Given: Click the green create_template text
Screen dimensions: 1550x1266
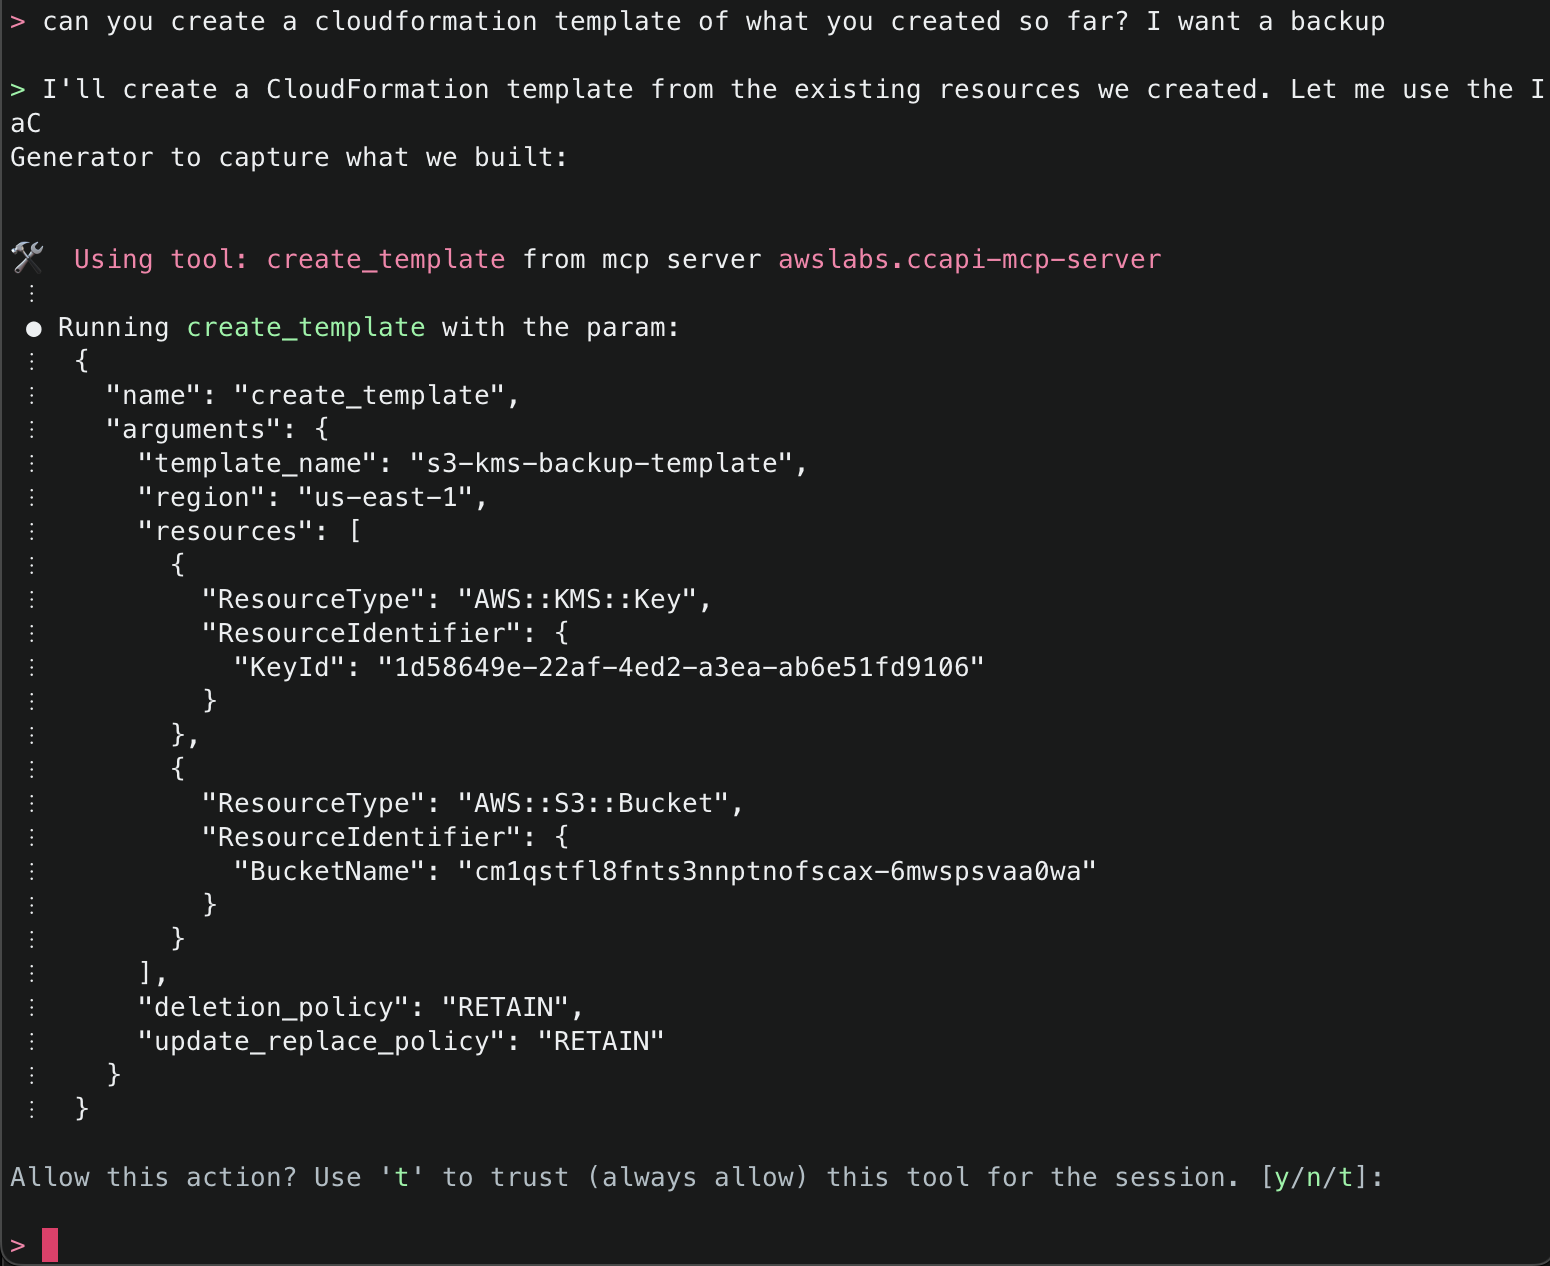Looking at the screenshot, I should (305, 328).
